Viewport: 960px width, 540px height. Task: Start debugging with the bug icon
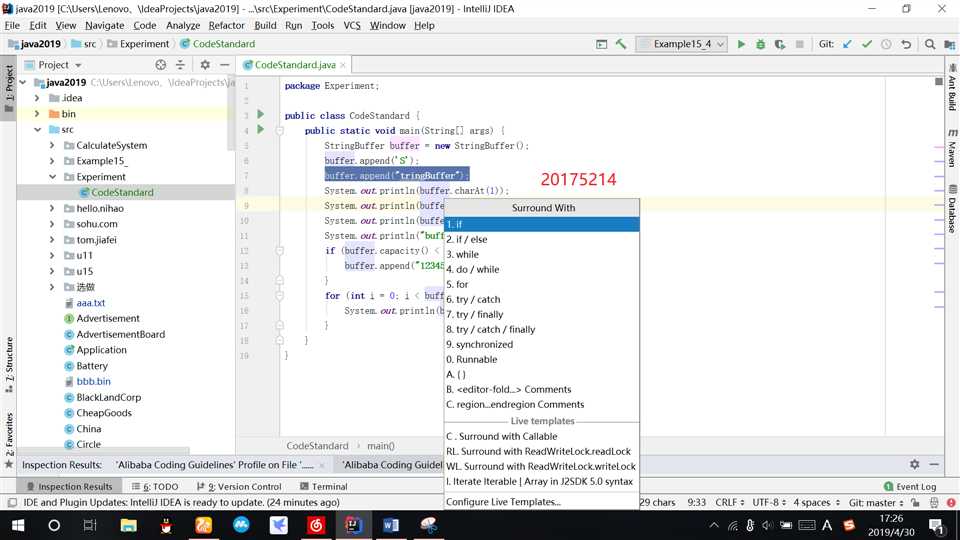[x=760, y=44]
